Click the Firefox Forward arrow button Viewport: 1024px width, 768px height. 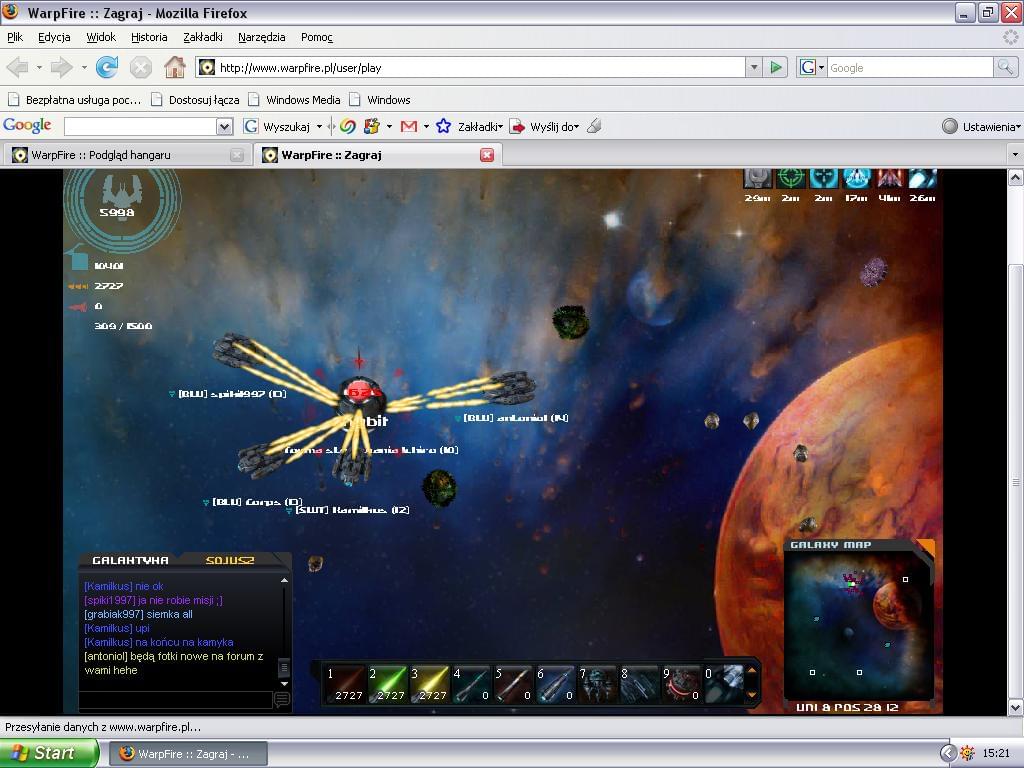[61, 67]
